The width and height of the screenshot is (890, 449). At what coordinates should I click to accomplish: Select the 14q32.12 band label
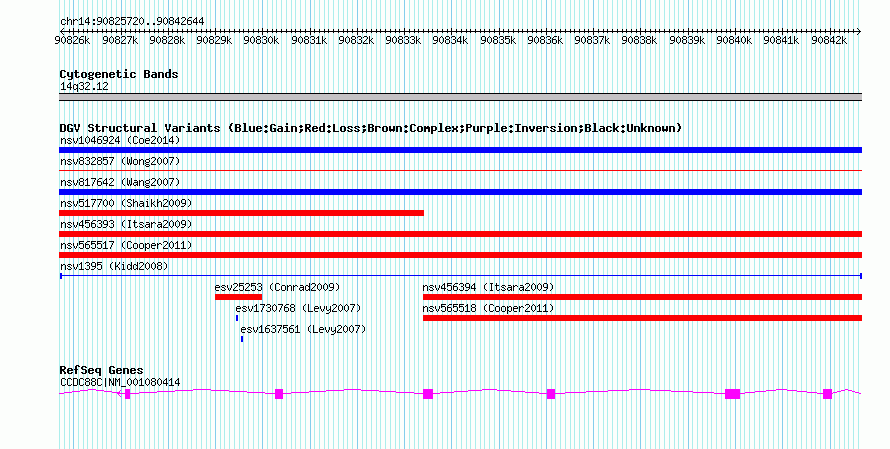pyautogui.click(x=84, y=87)
